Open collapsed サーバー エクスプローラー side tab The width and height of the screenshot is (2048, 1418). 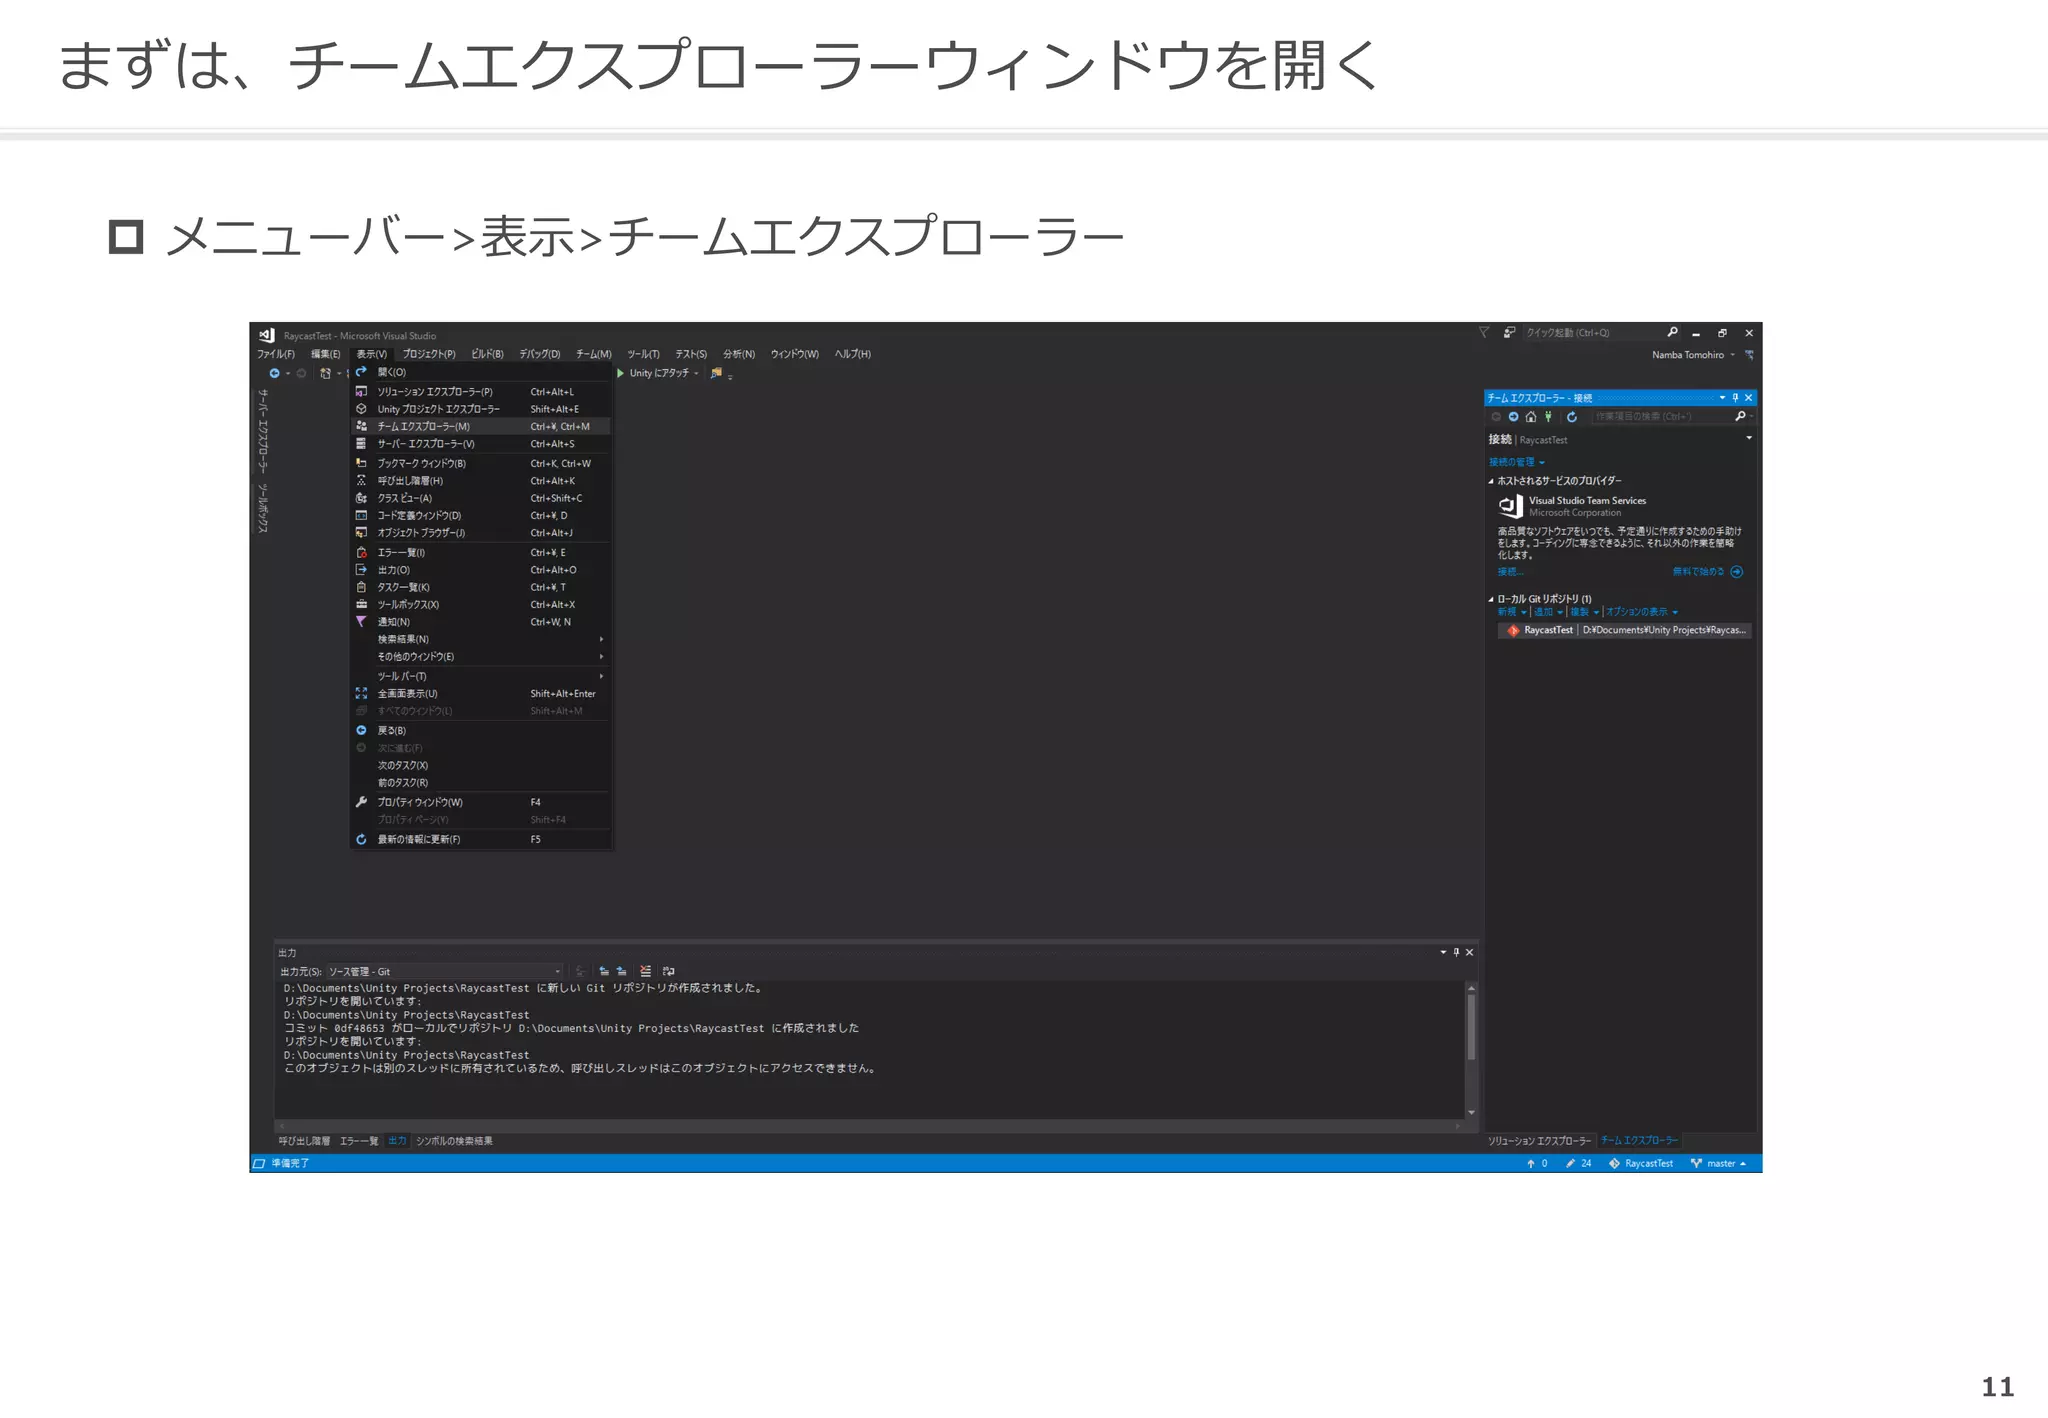coord(263,431)
